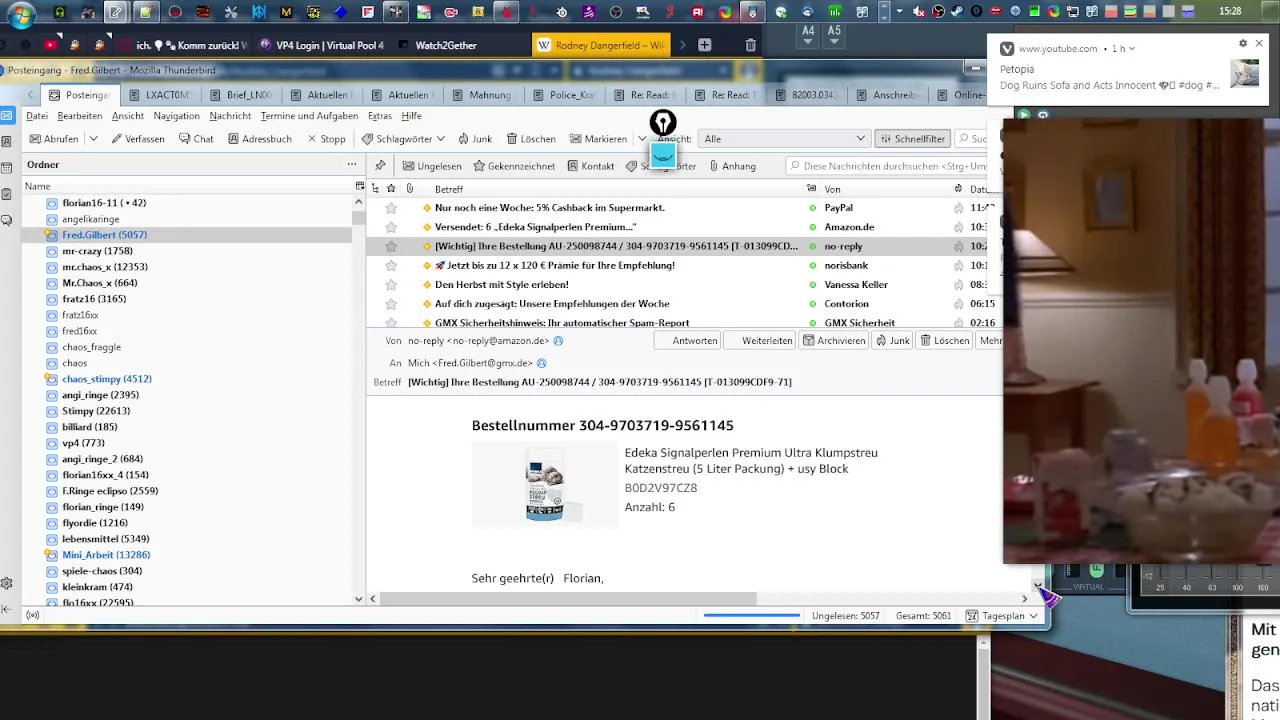Open Calendar space in left sidebar
This screenshot has height=720, width=1280.
coord(6,168)
